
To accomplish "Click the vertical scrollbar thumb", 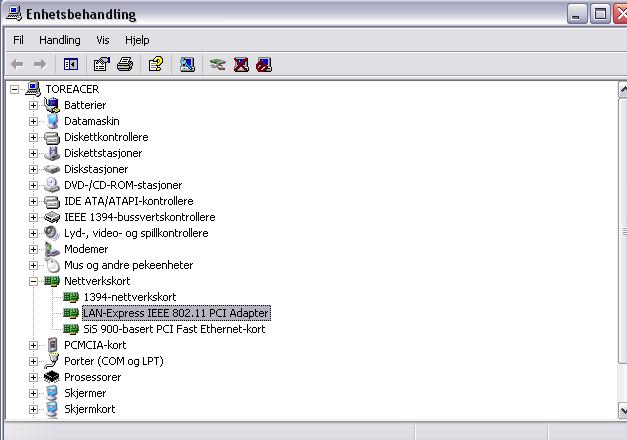I will (x=623, y=231).
